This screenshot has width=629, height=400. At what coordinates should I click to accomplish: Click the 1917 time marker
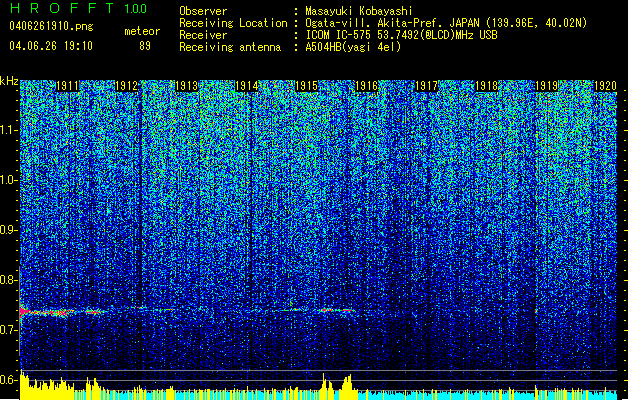pos(426,86)
